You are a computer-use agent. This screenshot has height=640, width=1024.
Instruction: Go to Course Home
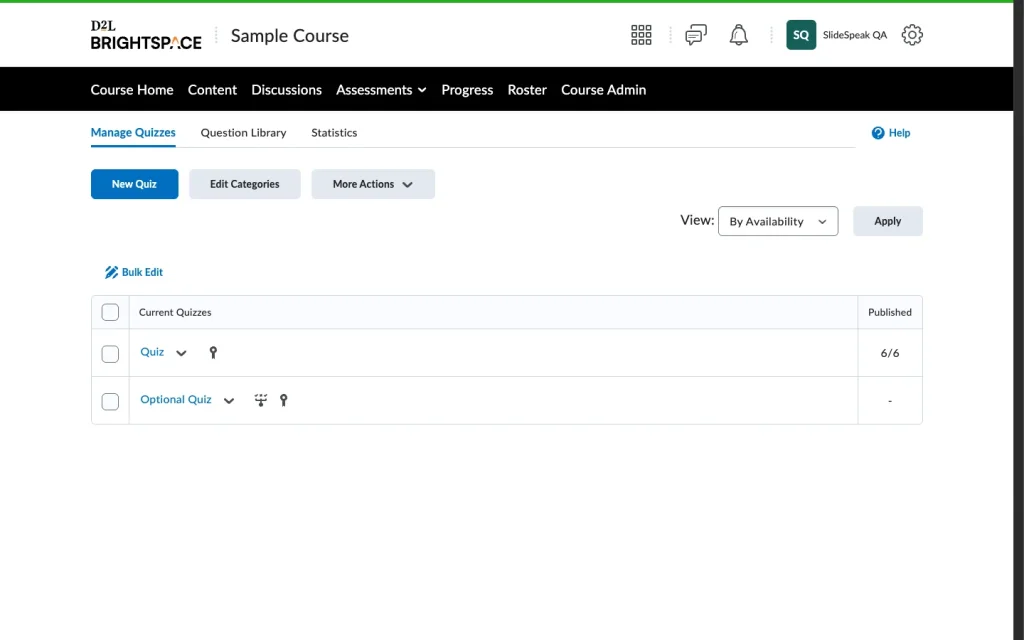[132, 90]
